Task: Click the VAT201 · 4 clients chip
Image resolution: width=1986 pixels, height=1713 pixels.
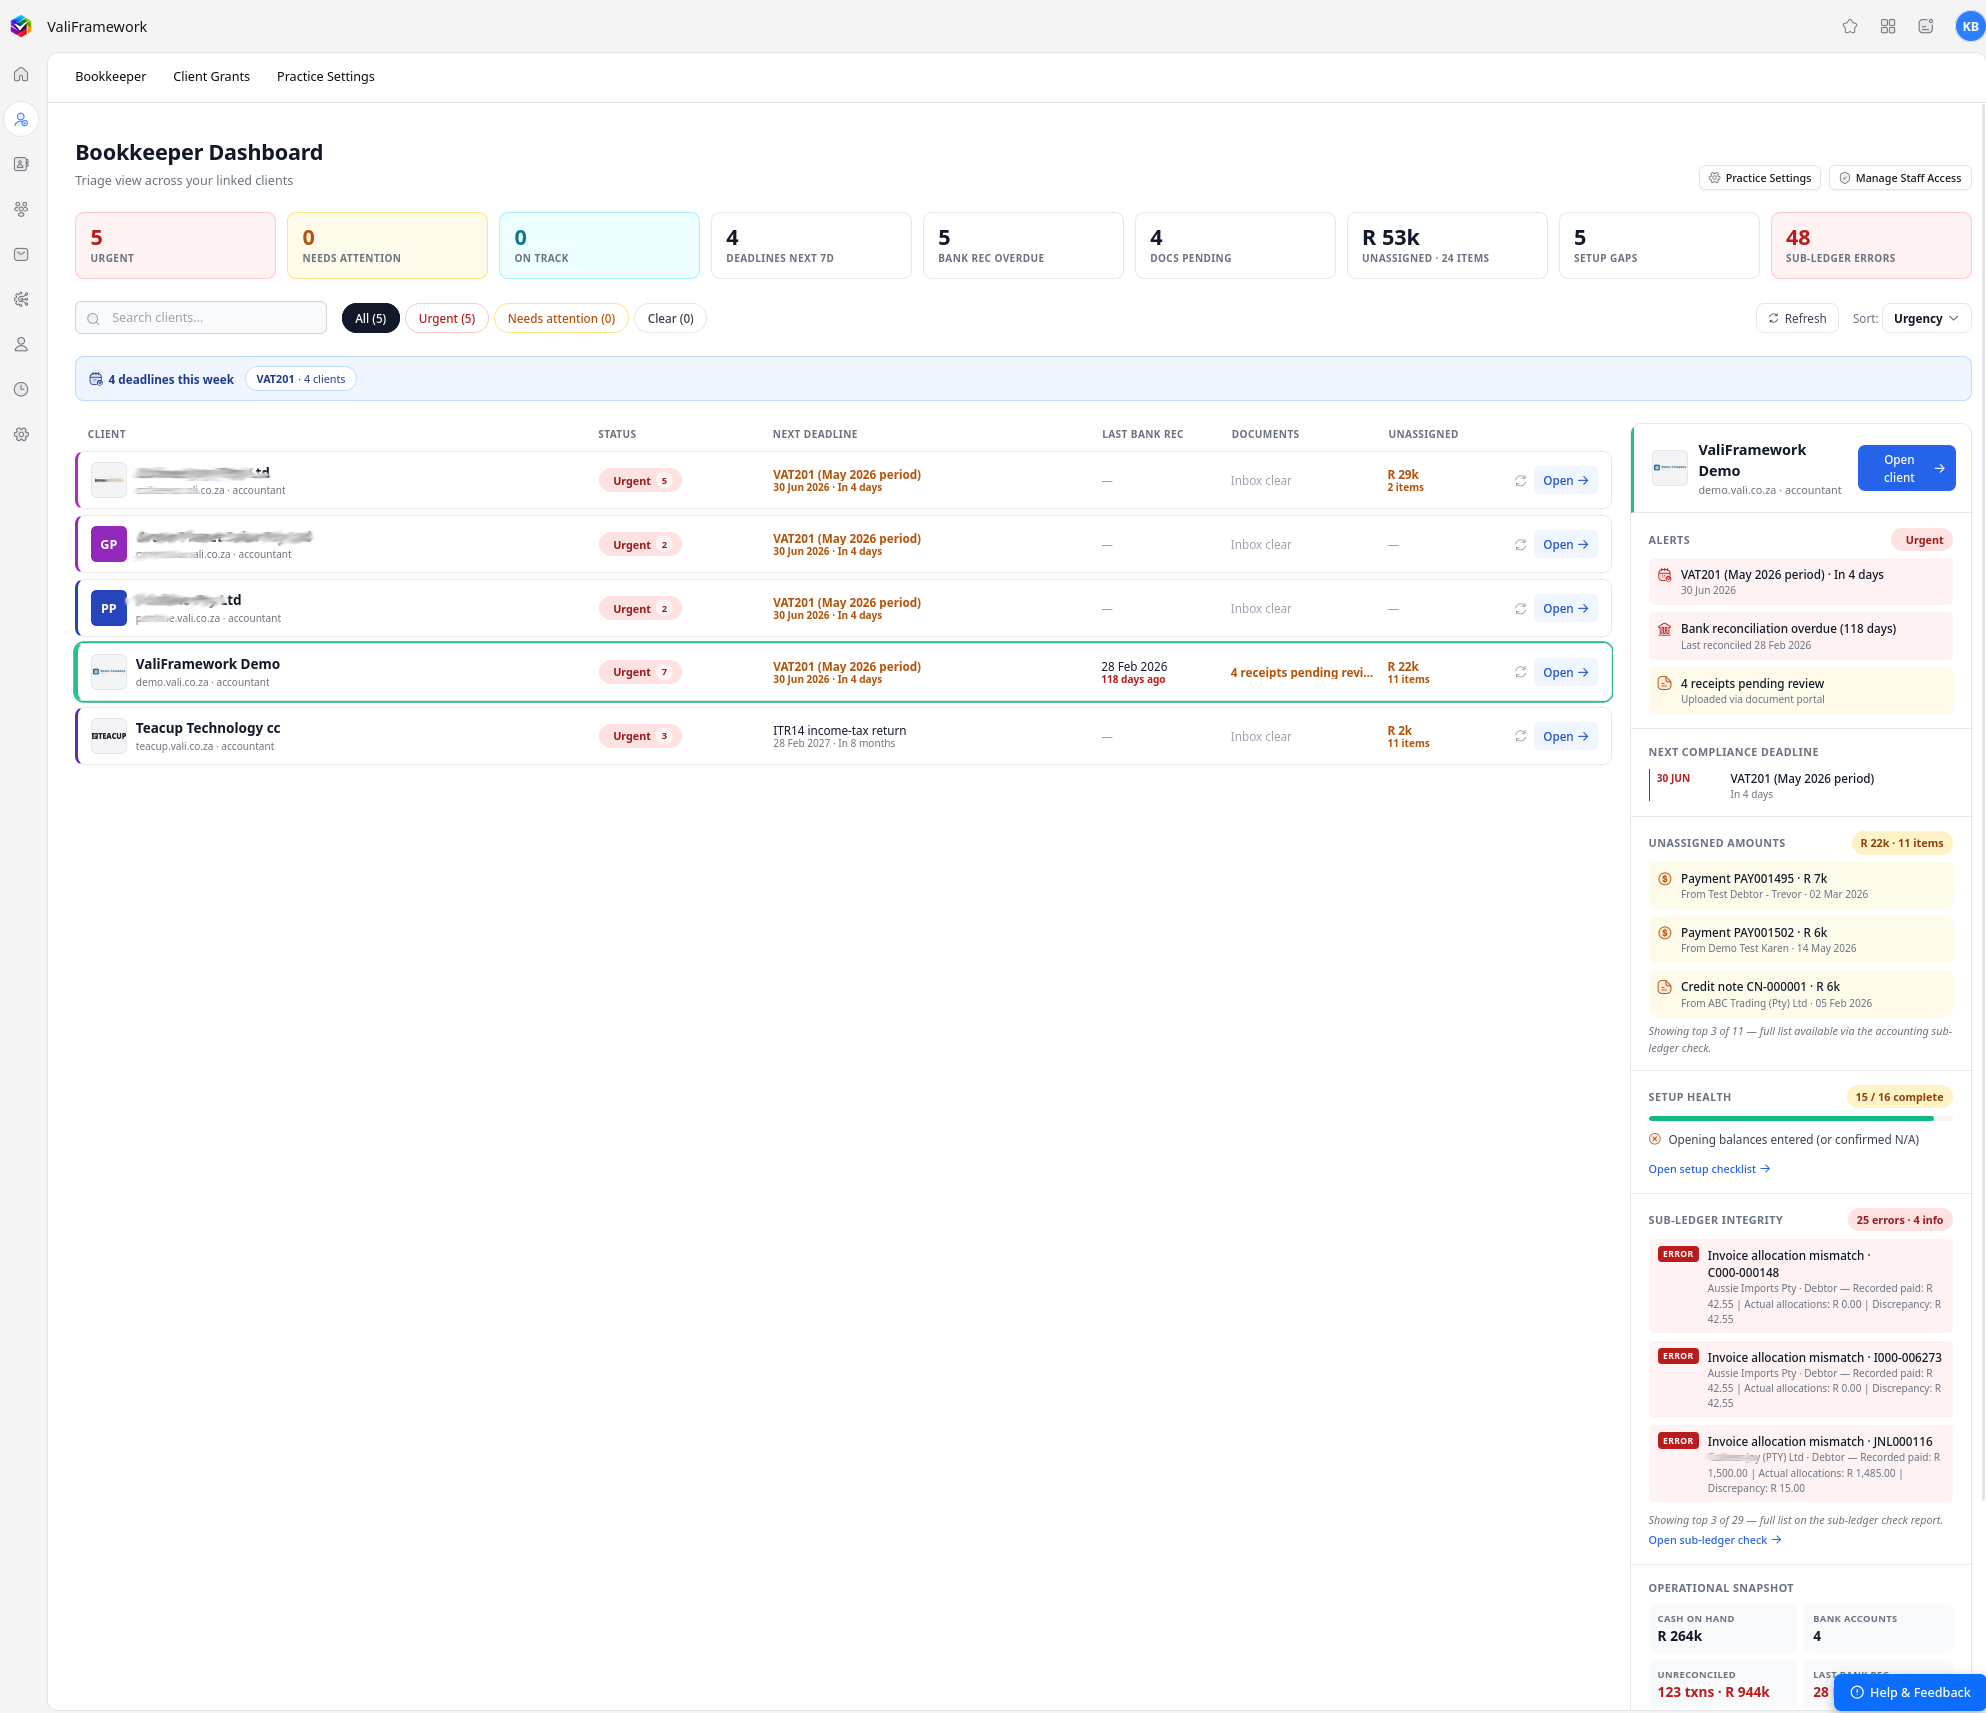Action: click(300, 379)
